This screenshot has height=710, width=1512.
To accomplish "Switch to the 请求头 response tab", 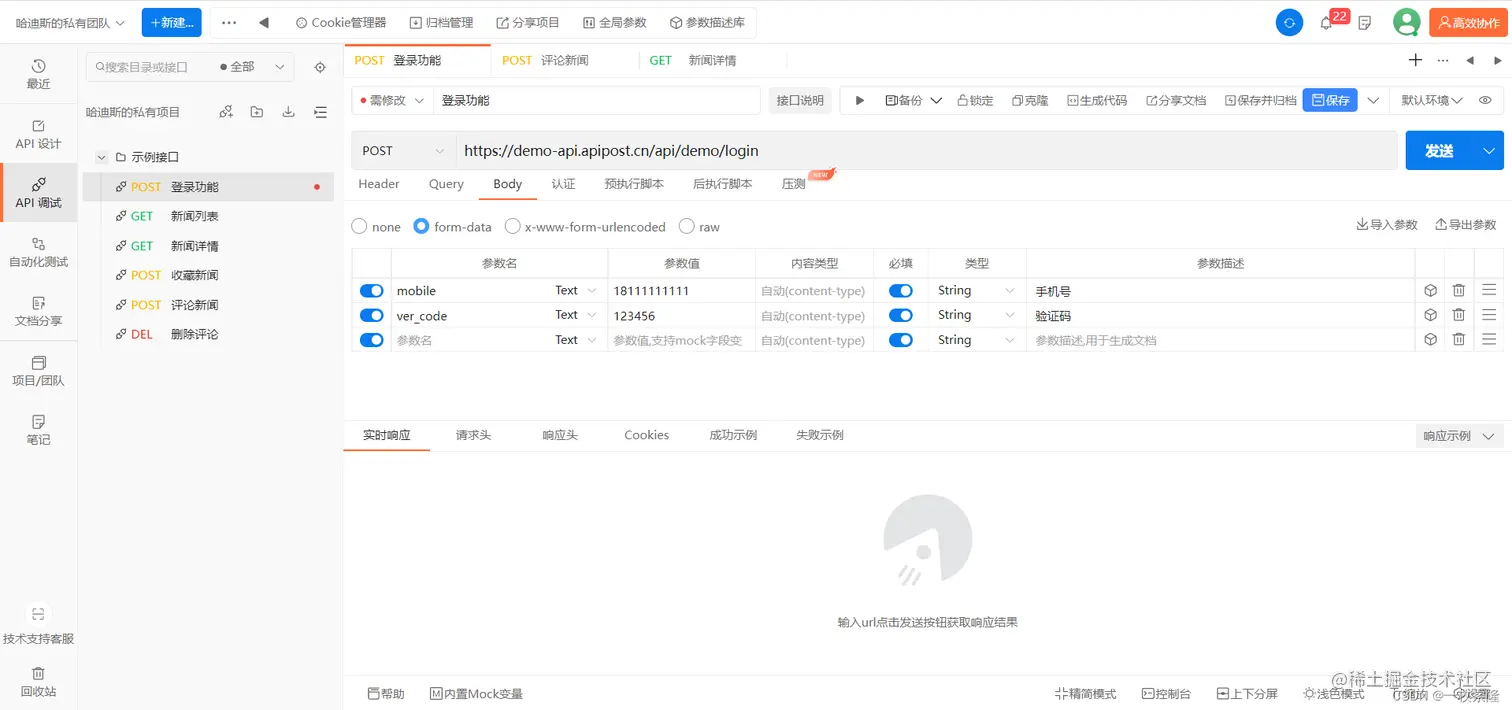I will point(473,435).
